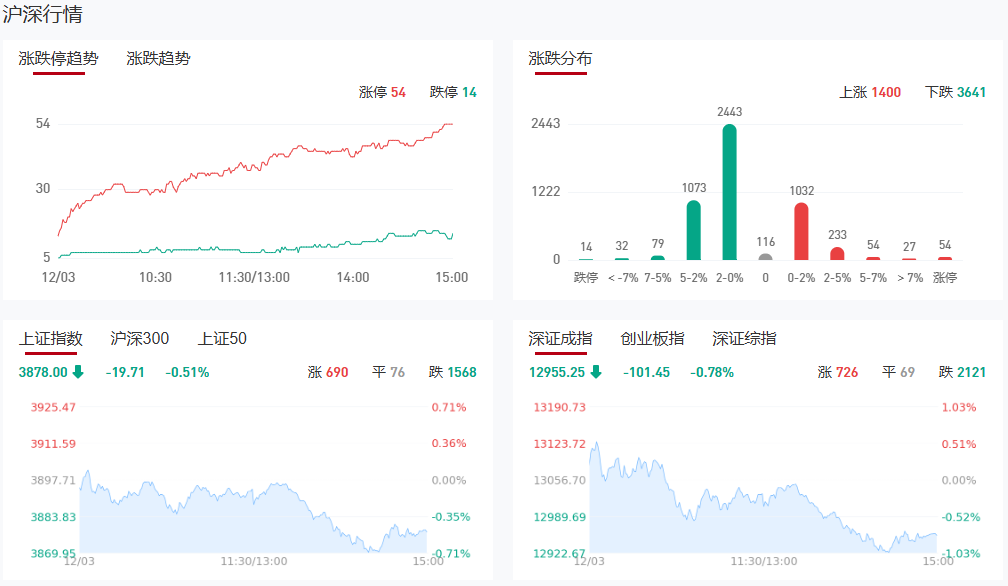Click the green 5-2% bar labeled 1073

[x=693, y=230]
